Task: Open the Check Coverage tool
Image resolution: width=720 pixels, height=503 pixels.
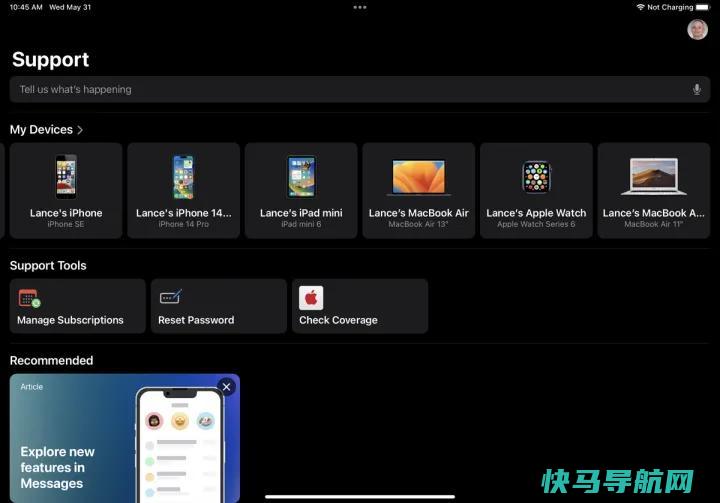Action: [x=360, y=306]
